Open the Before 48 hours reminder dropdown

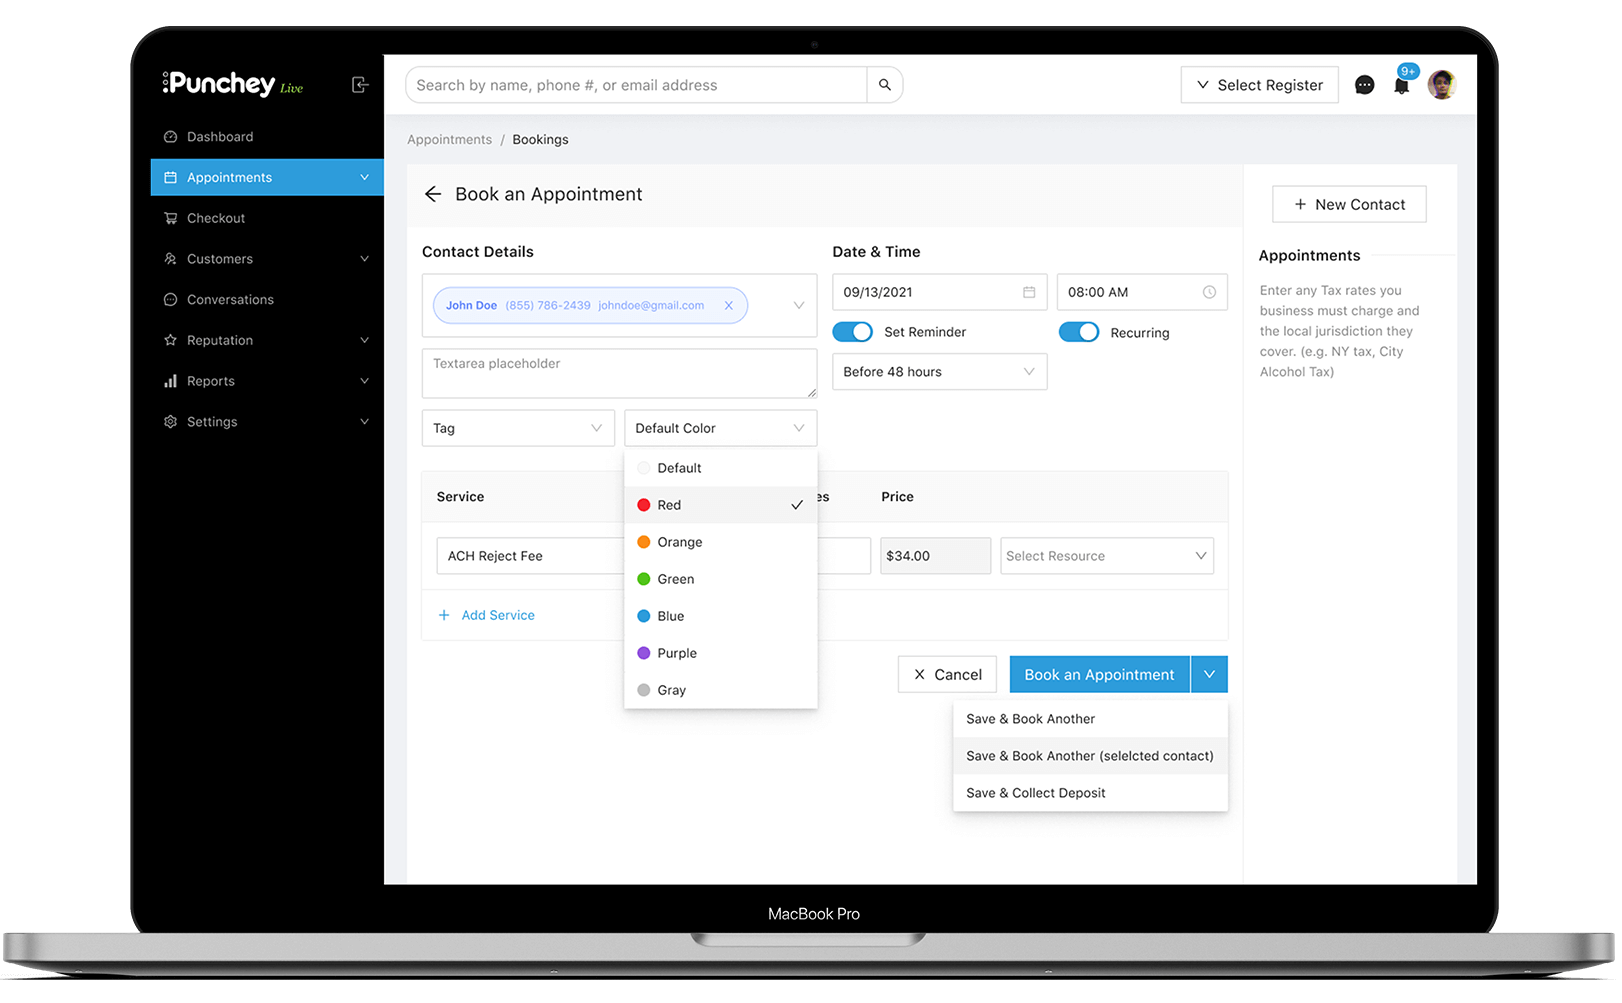pos(939,372)
